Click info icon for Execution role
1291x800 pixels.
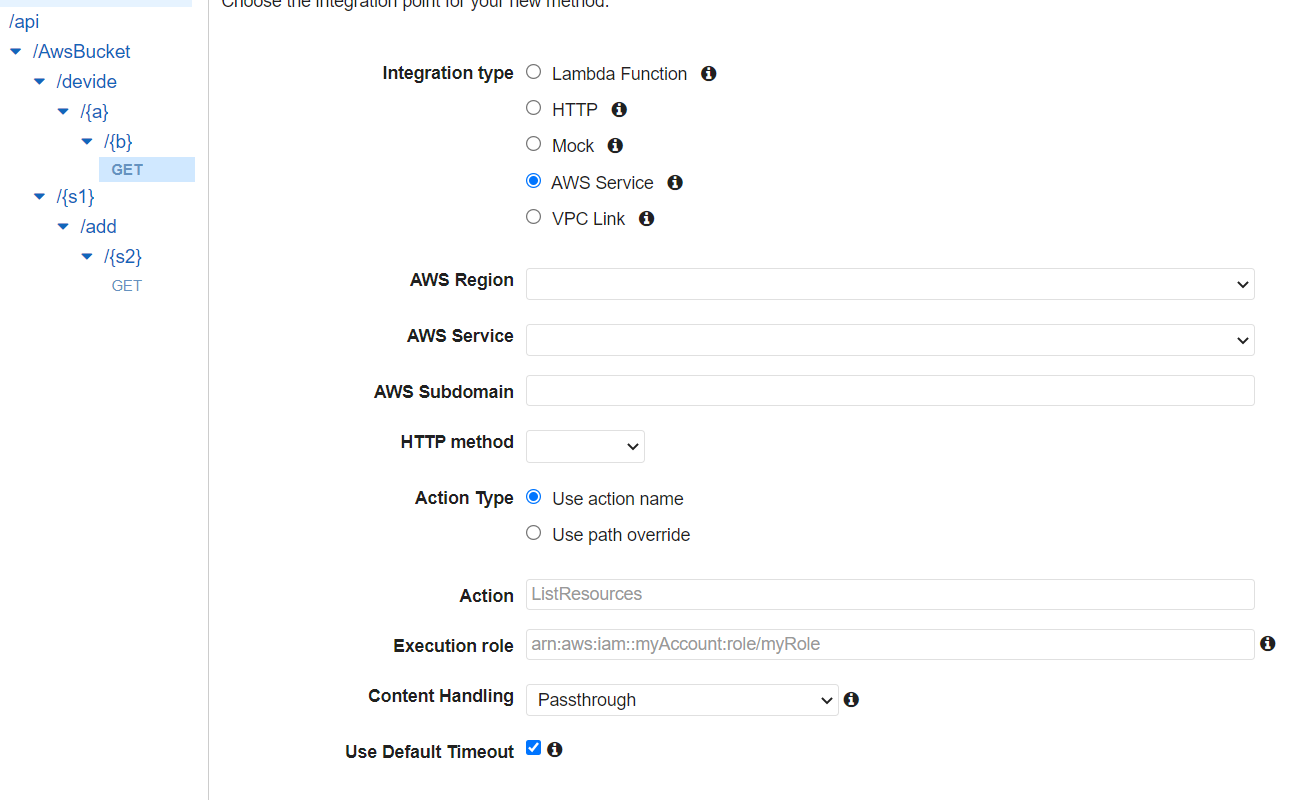1267,644
